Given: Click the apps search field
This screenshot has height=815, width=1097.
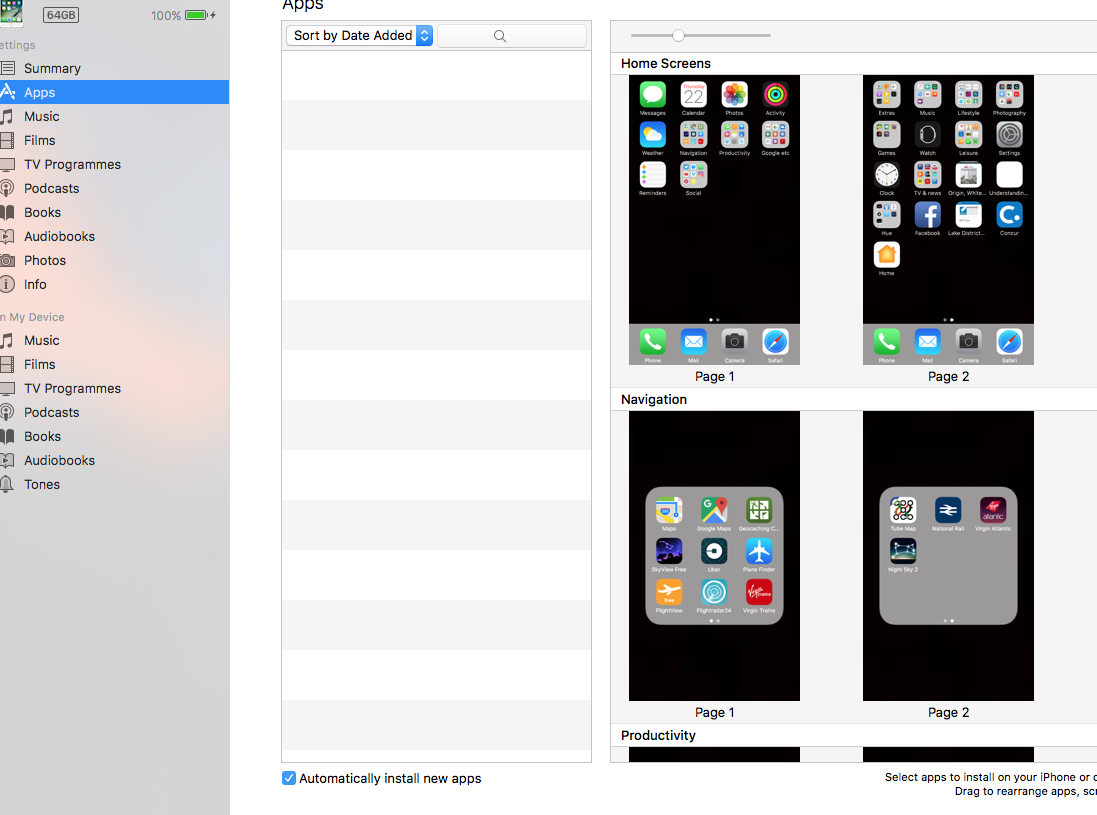Looking at the screenshot, I should (511, 36).
